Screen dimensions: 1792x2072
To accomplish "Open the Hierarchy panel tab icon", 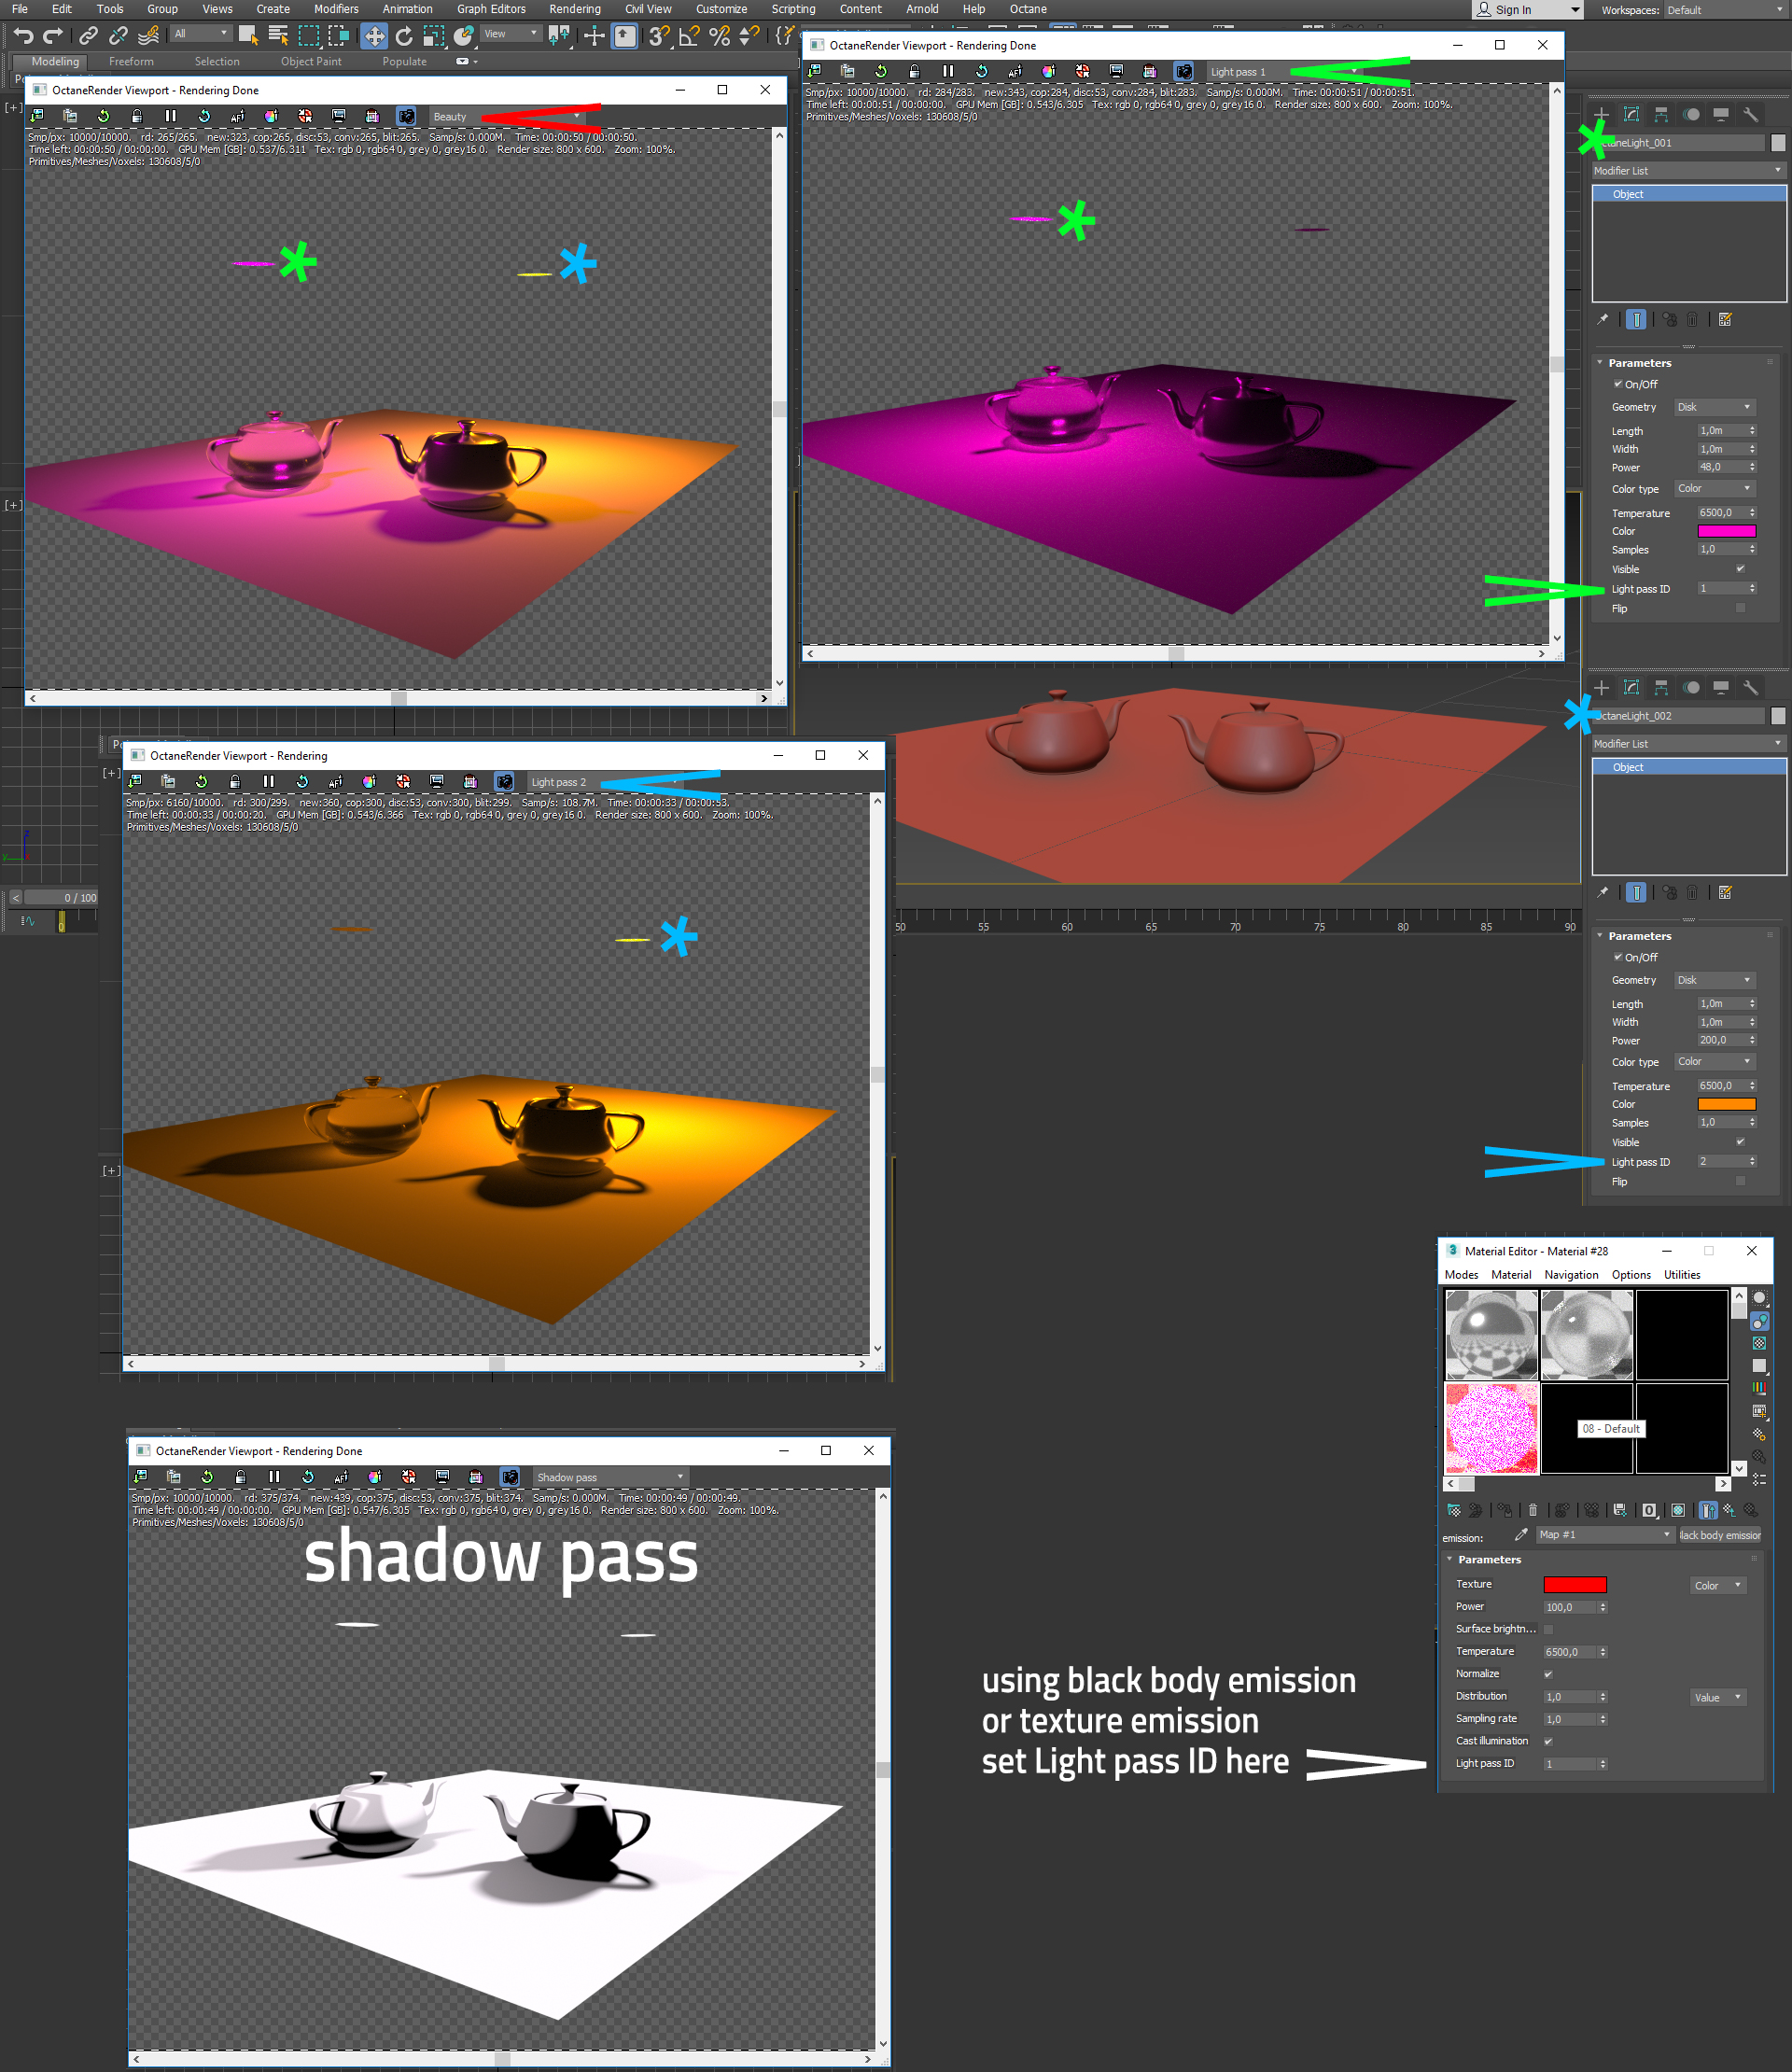I will pos(1661,115).
